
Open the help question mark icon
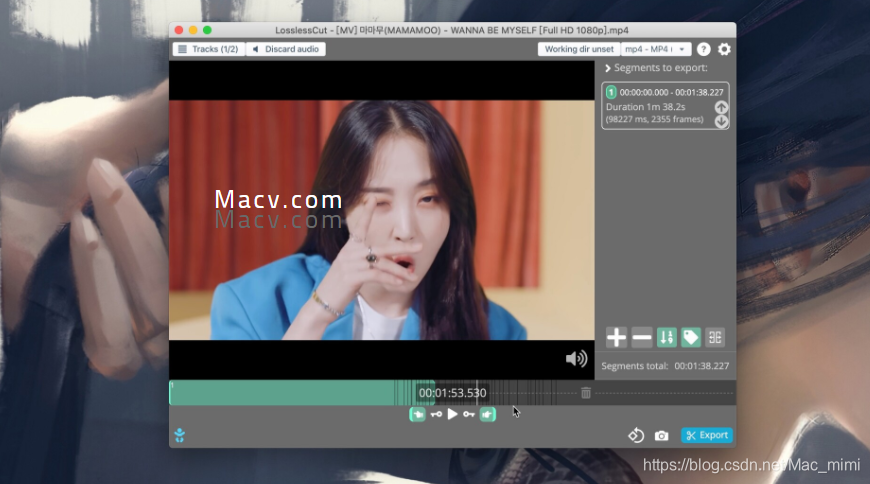[x=704, y=49]
